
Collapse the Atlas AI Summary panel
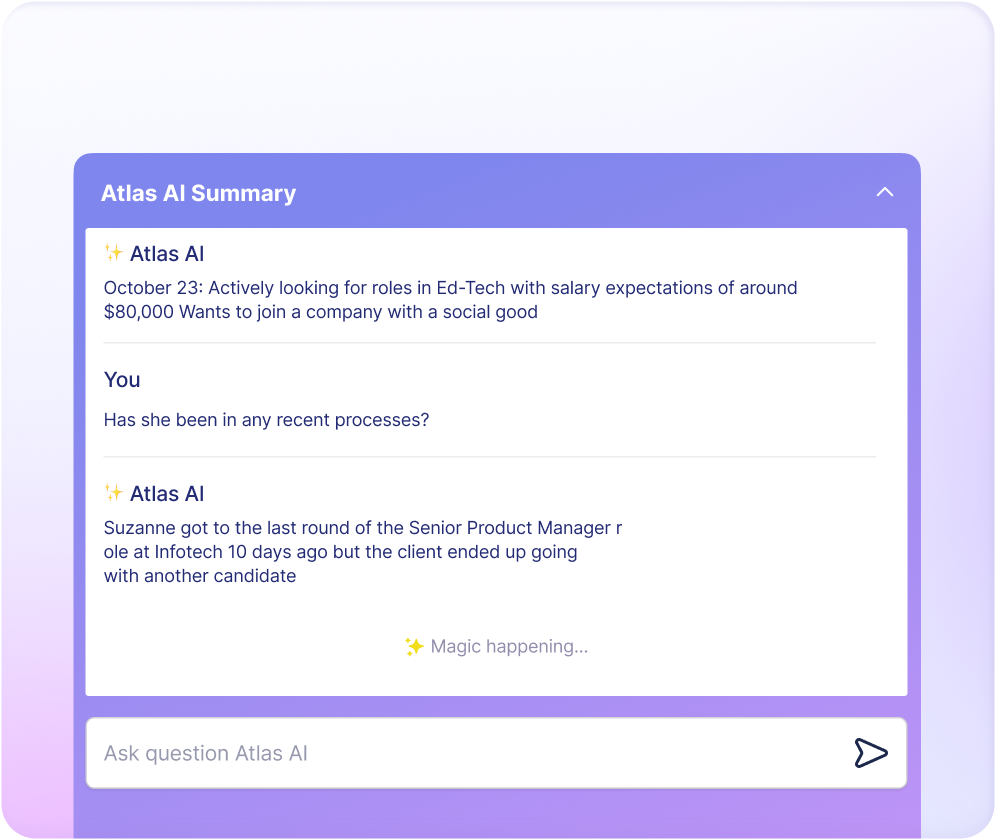click(885, 192)
